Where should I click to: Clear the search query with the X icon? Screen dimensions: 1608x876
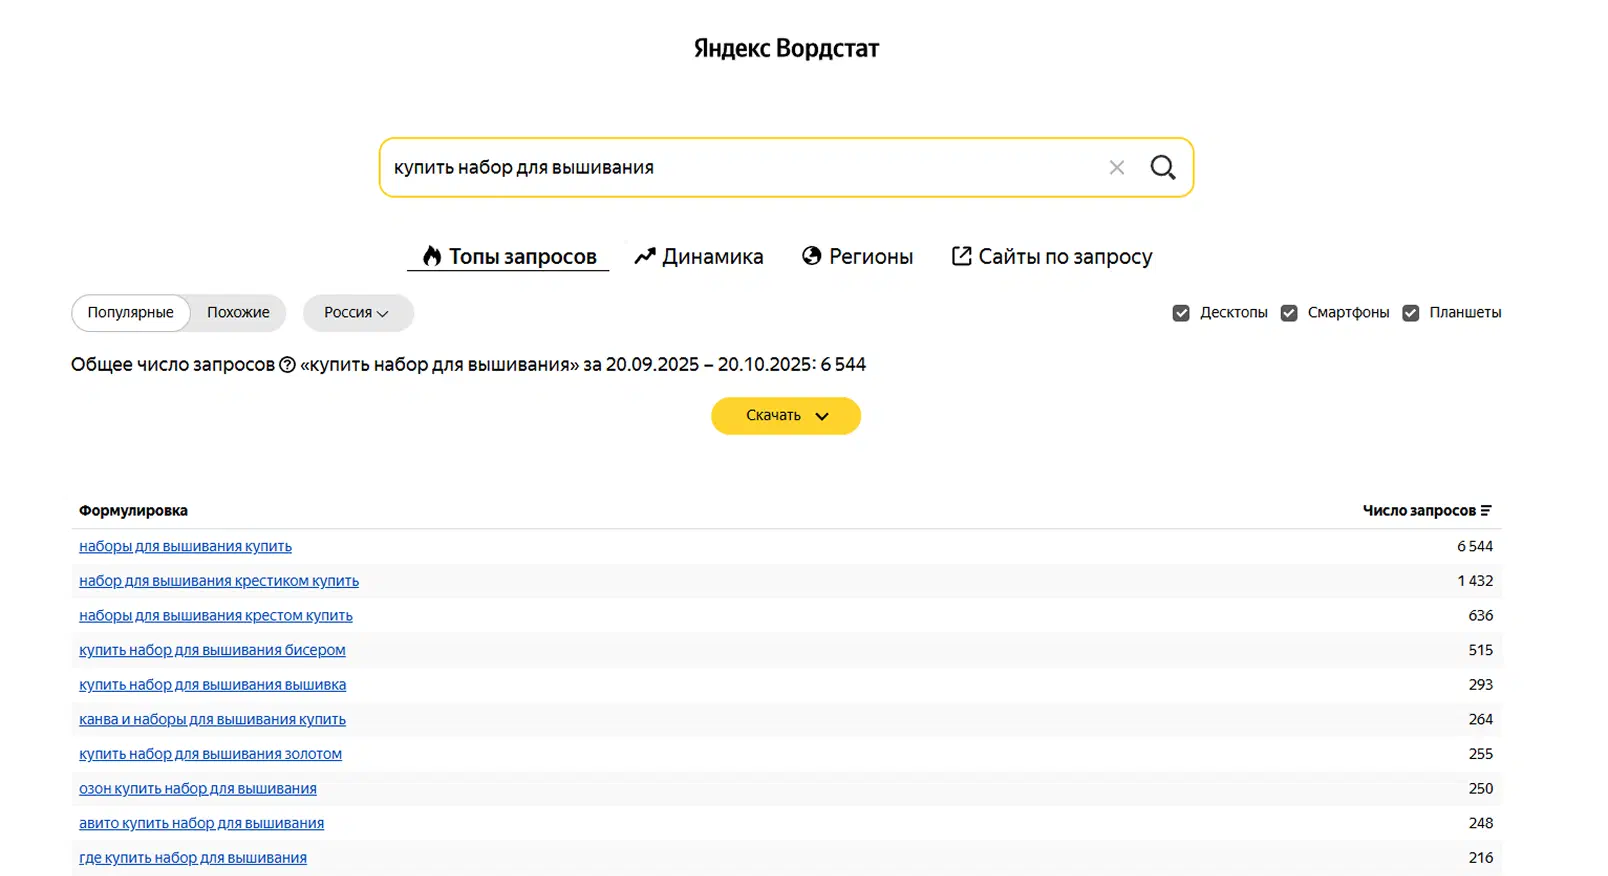pyautogui.click(x=1117, y=168)
